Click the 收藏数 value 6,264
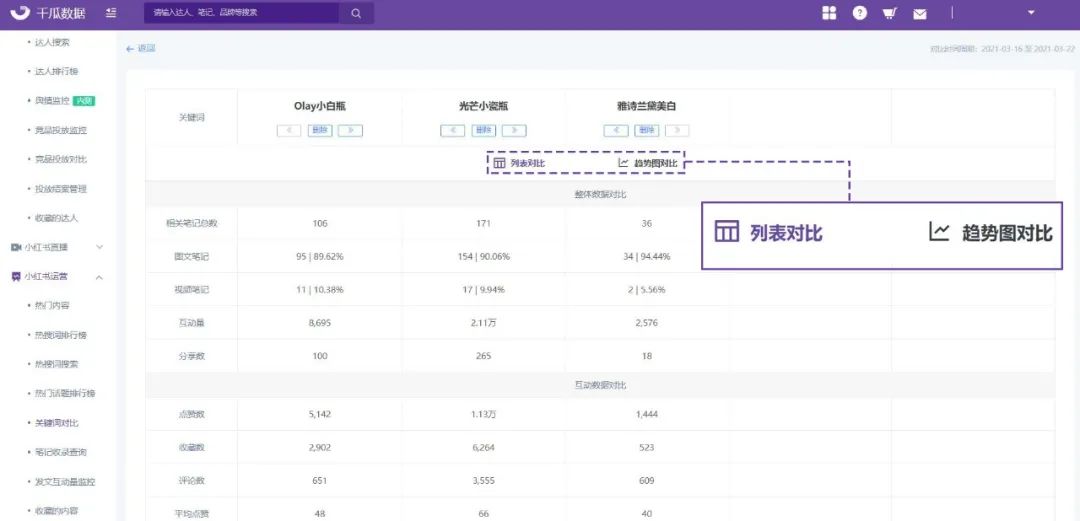 (x=483, y=447)
